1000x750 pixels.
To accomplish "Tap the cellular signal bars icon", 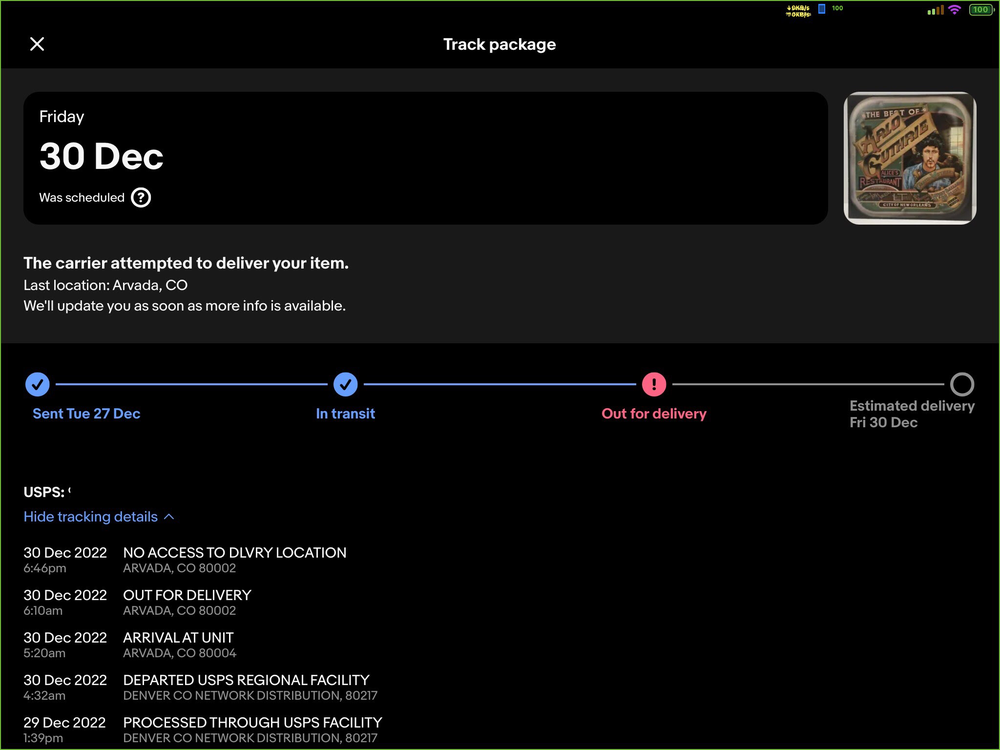I will (x=935, y=10).
